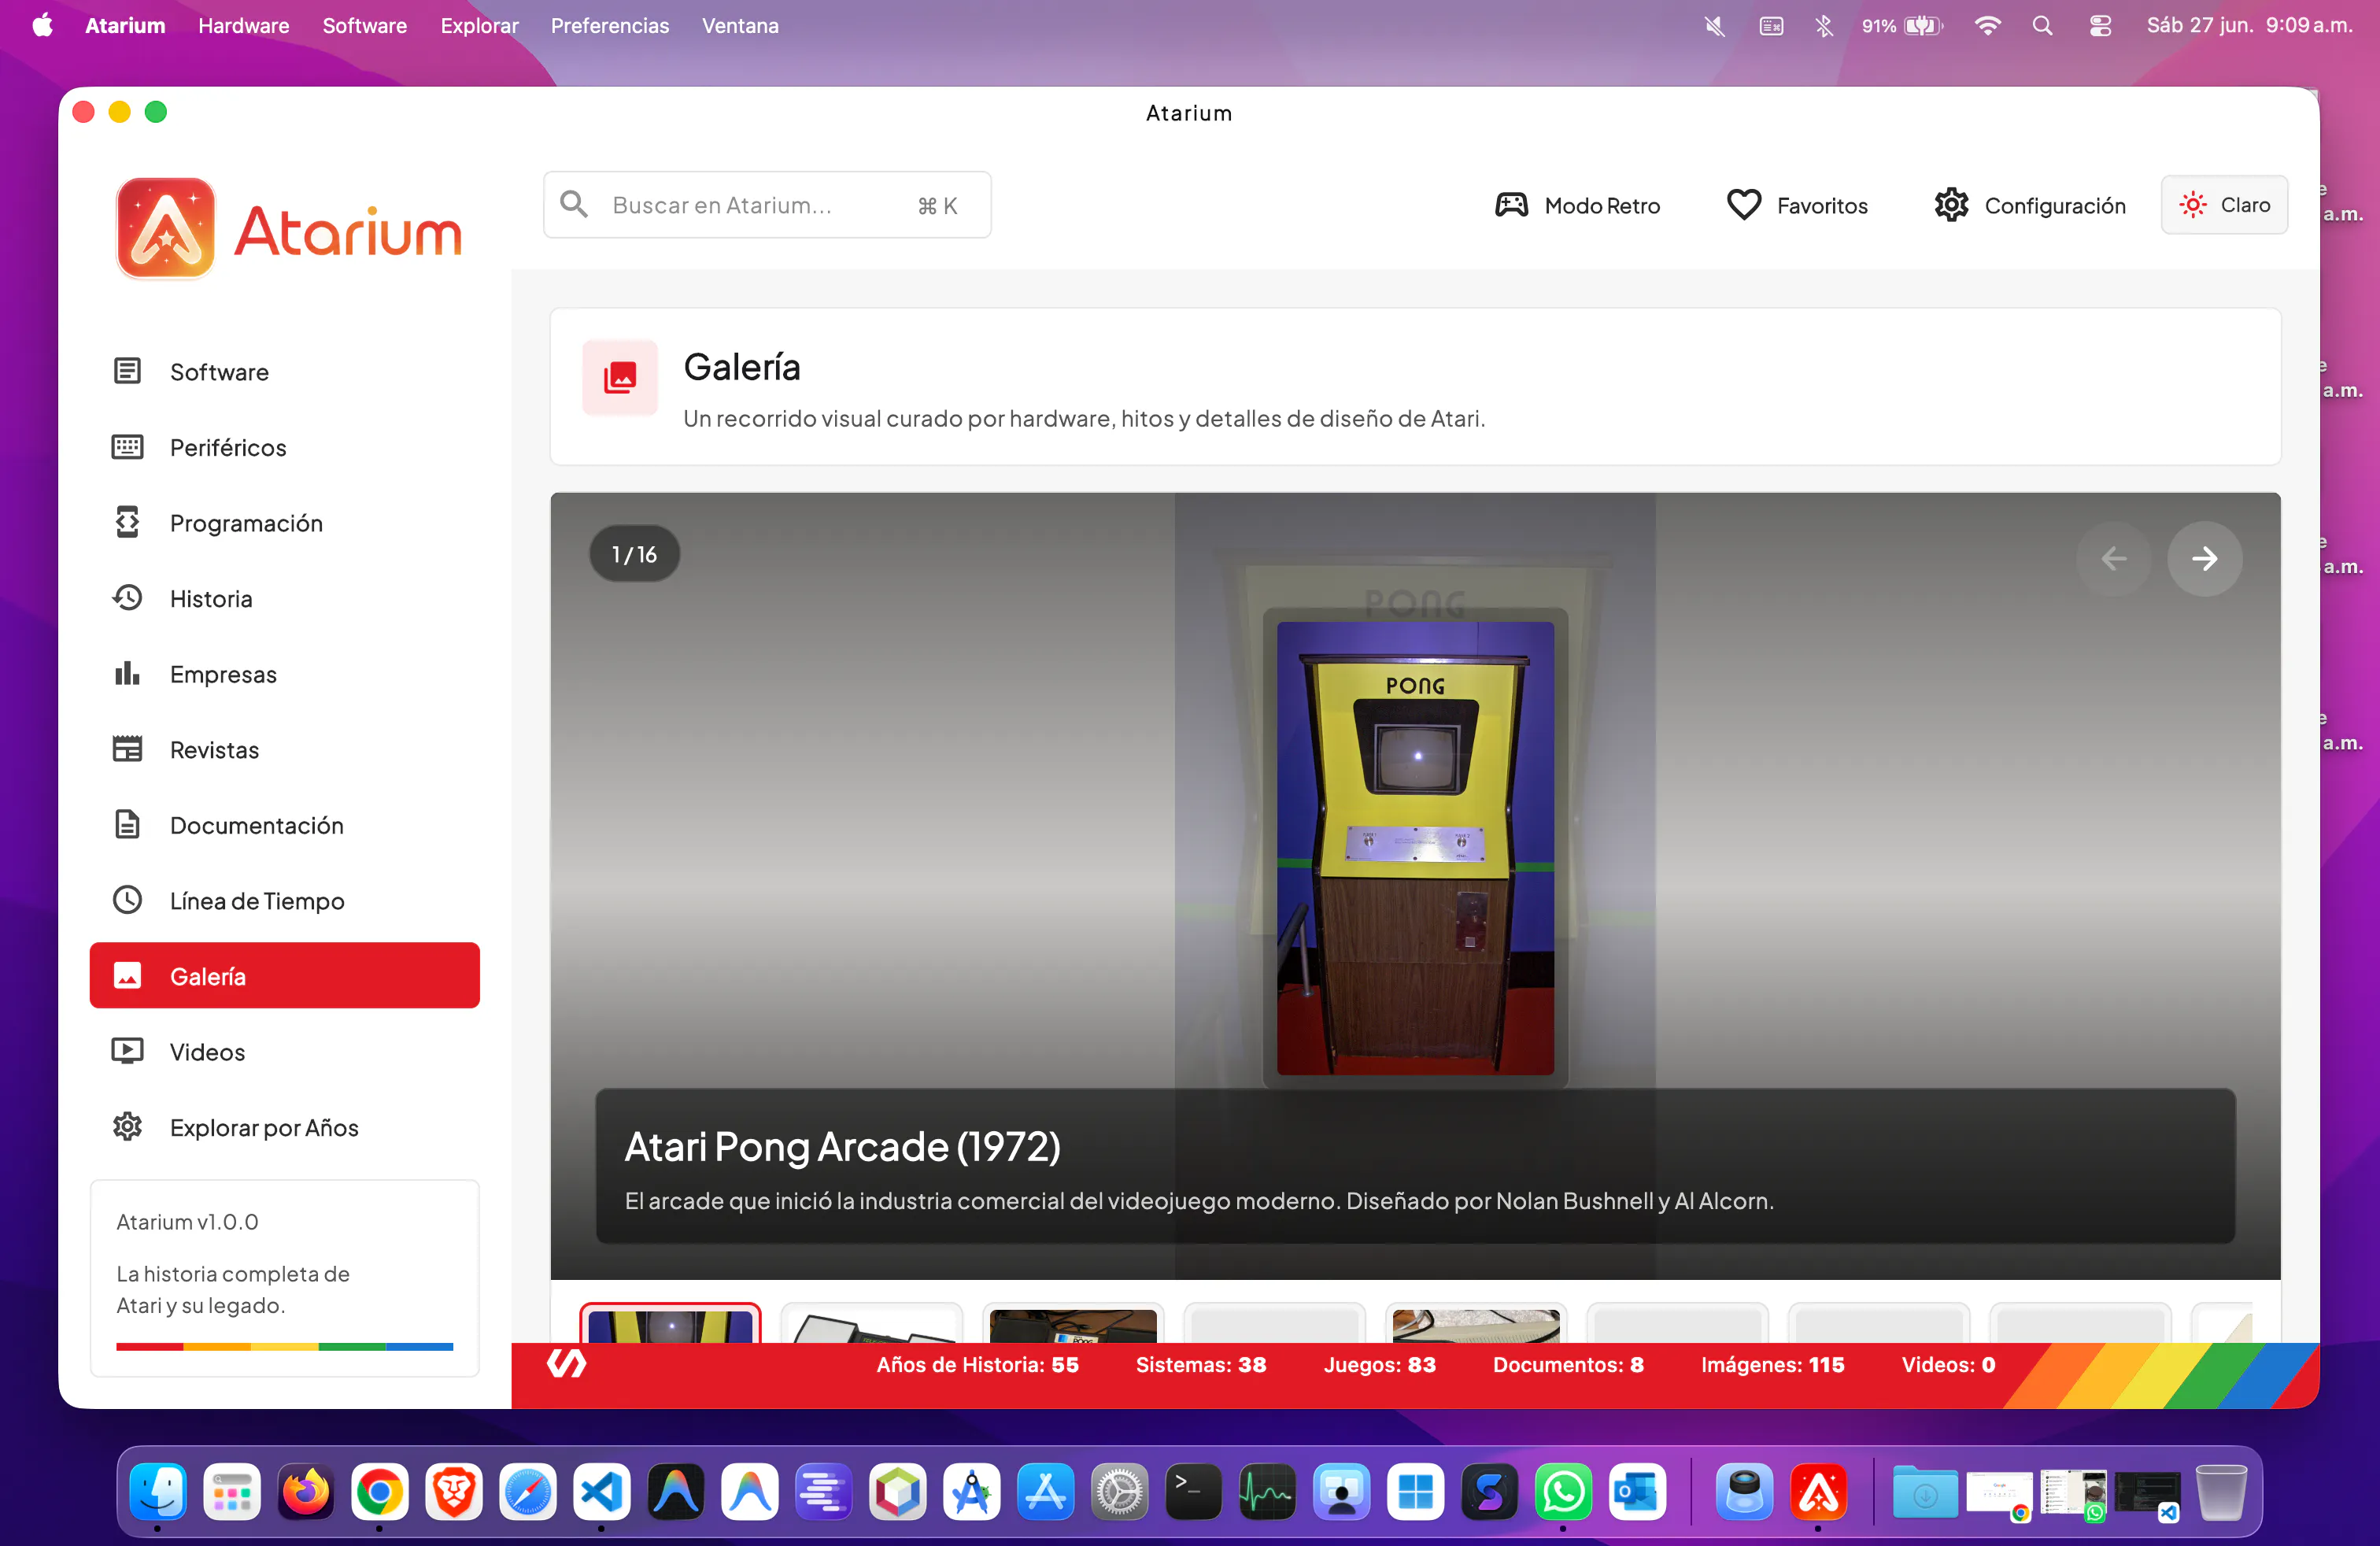
Task: Click the Documentos: 8 status entry
Action: [x=1568, y=1364]
